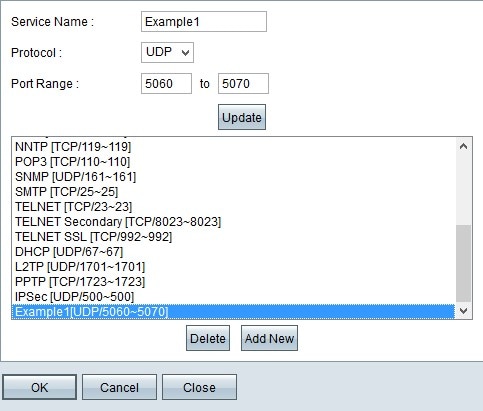Click the scroll down arrow of service list

463,311
